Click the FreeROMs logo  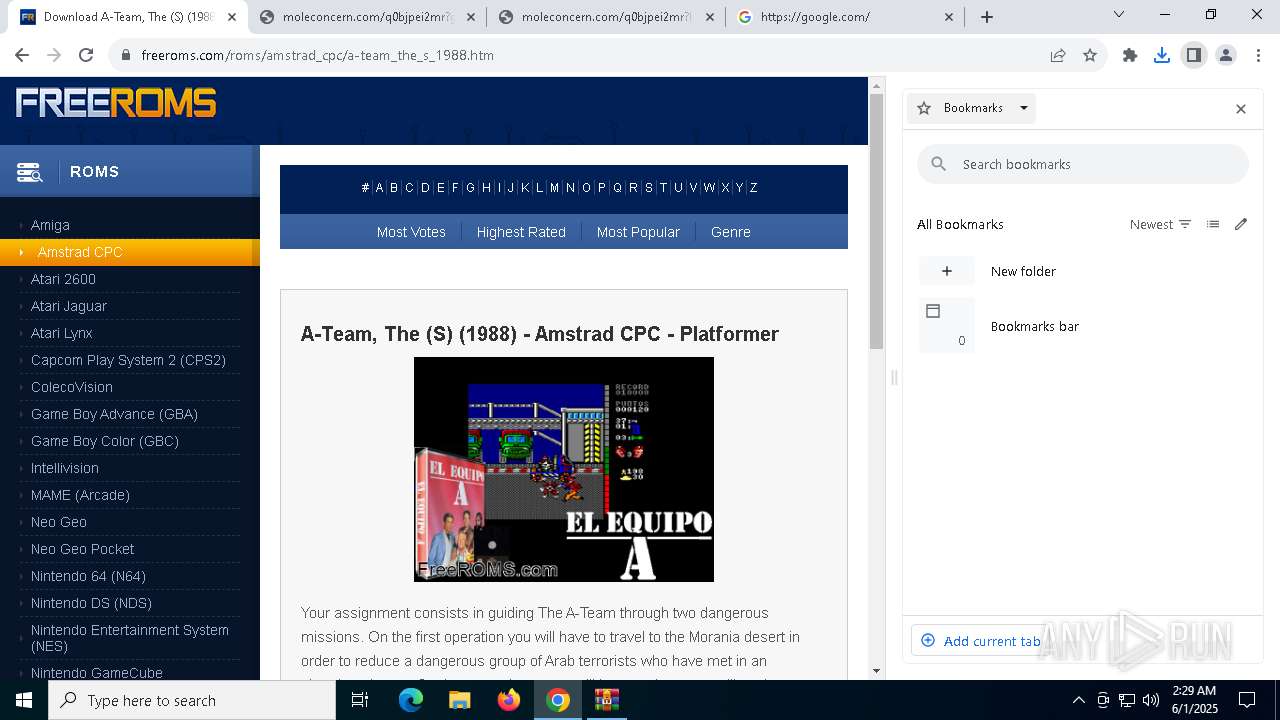pos(116,103)
